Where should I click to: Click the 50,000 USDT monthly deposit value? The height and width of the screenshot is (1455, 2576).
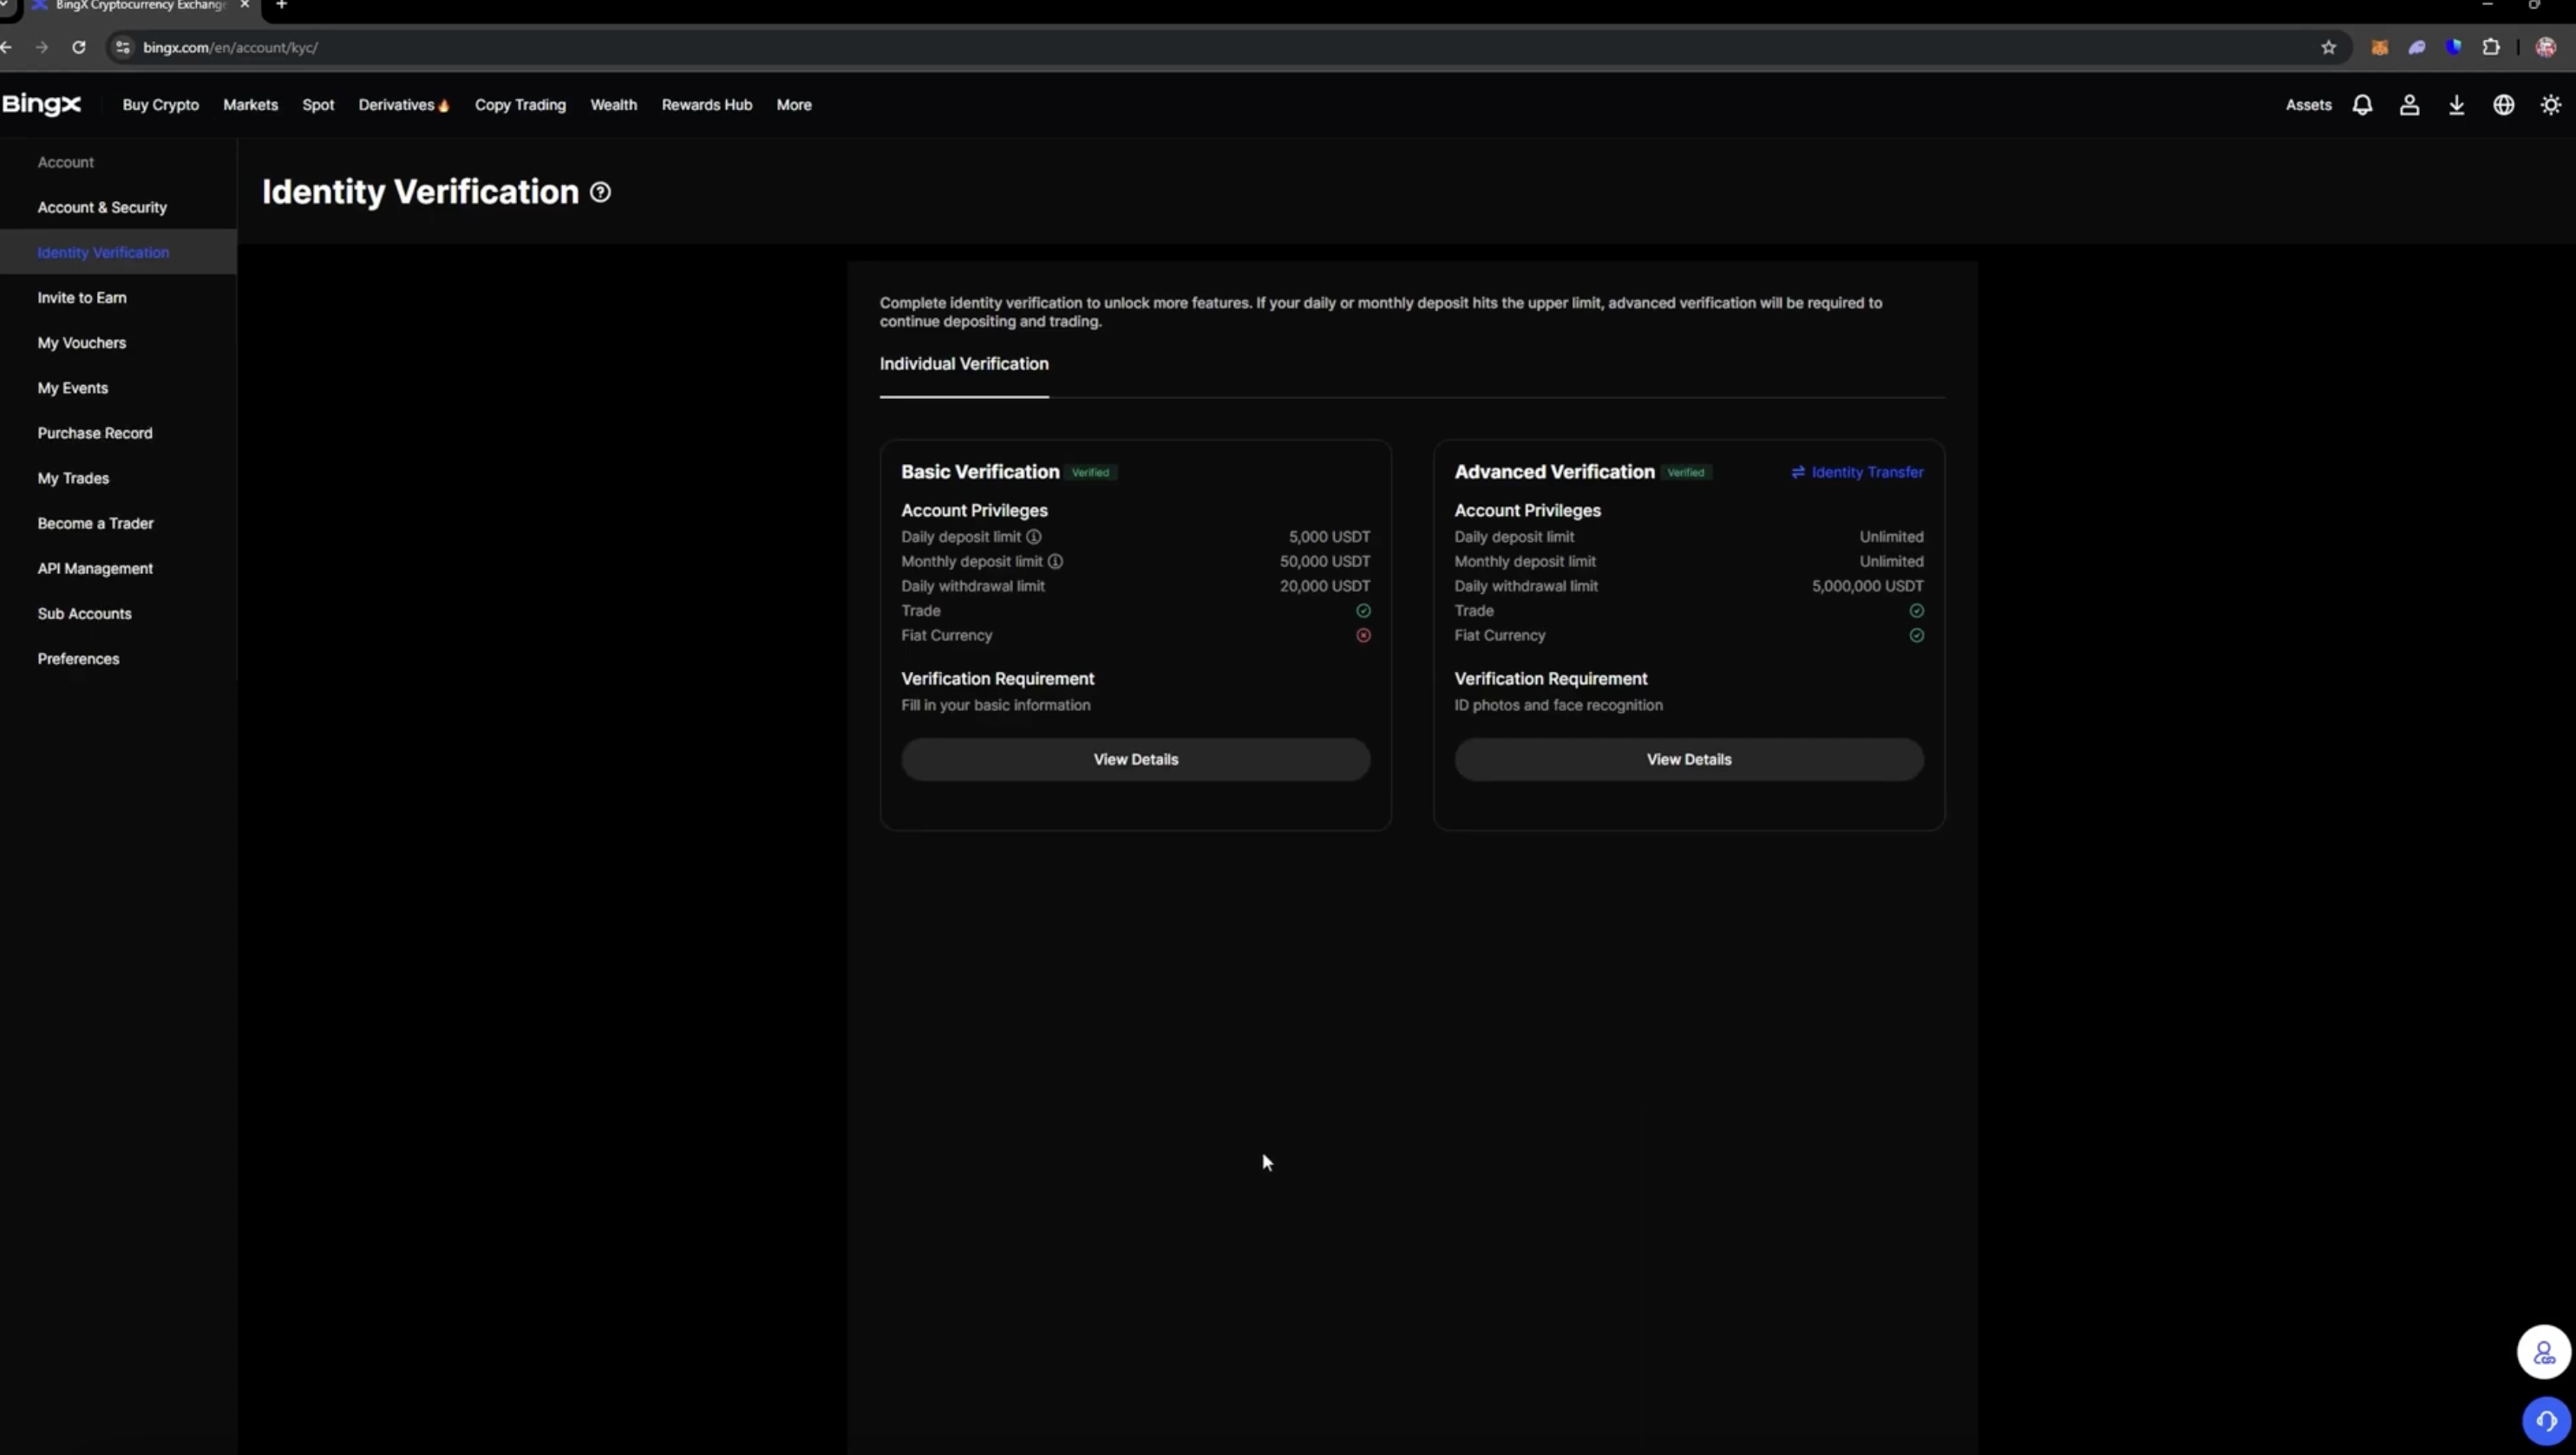[x=1324, y=562]
